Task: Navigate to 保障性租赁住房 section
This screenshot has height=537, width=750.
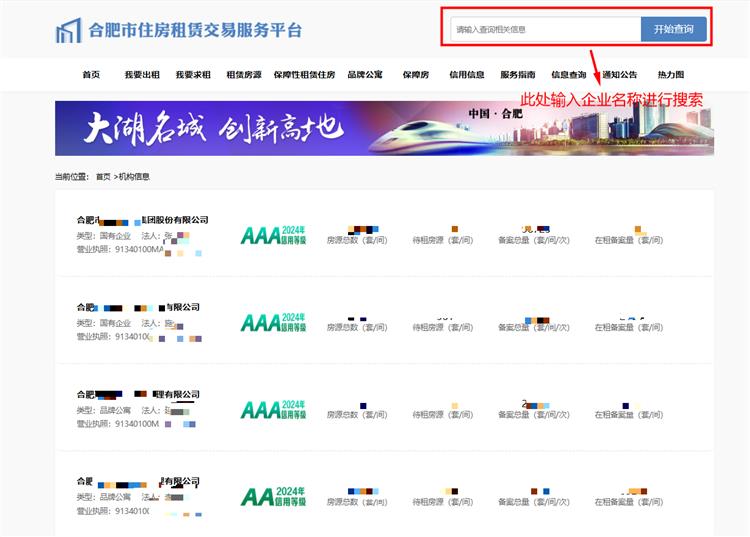Action: click(x=304, y=75)
